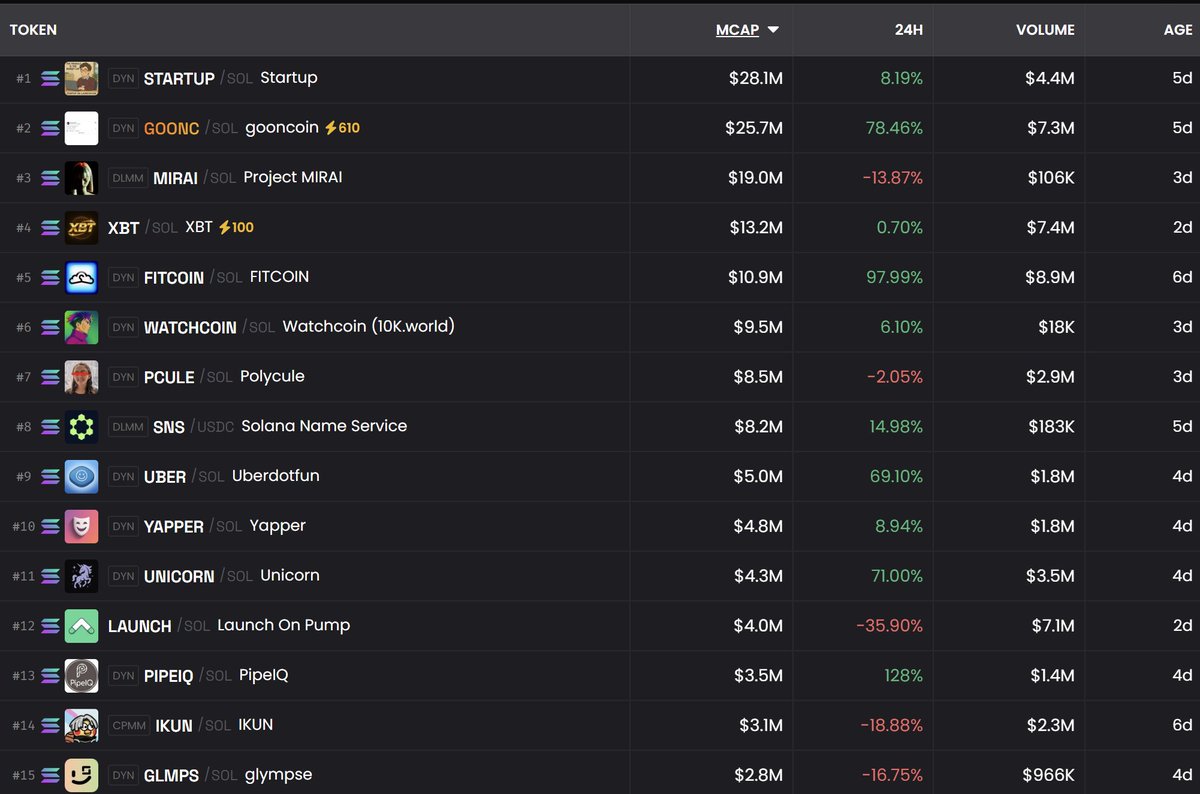The width and height of the screenshot is (1200, 794).
Task: Click the #12 rank number
Action: pyautogui.click(x=23, y=626)
